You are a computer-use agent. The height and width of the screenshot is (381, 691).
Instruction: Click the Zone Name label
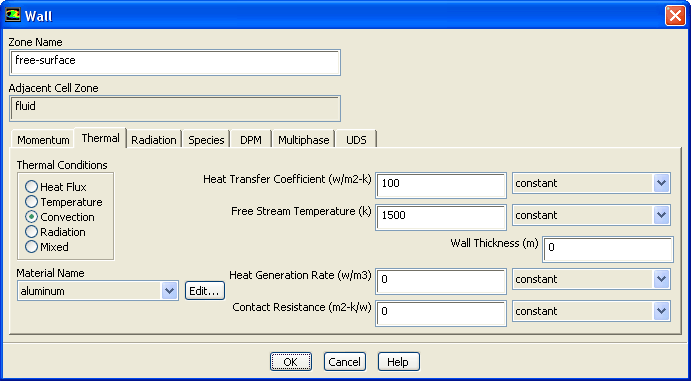[x=35, y=42]
